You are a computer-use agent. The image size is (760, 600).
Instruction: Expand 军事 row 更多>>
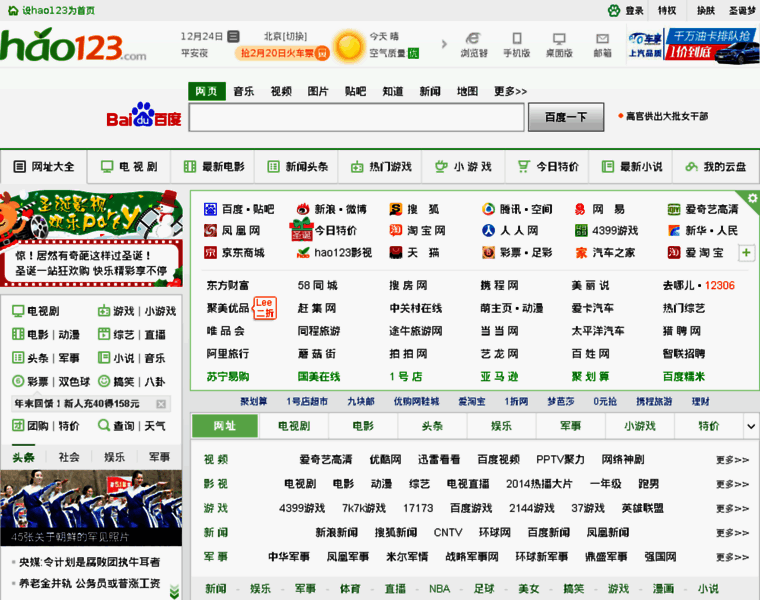(732, 556)
